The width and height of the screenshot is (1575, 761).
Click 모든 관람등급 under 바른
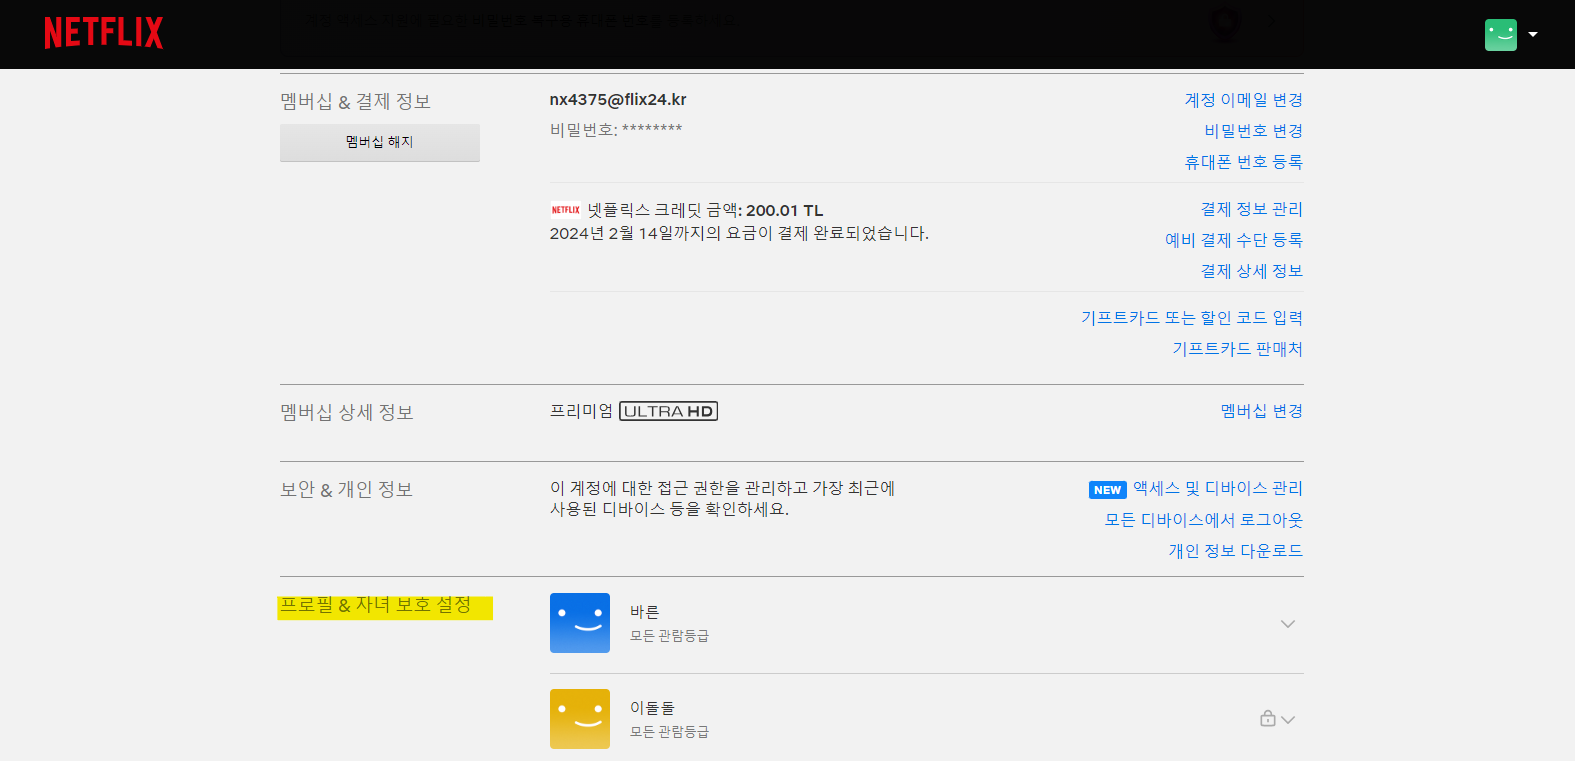pyautogui.click(x=669, y=636)
